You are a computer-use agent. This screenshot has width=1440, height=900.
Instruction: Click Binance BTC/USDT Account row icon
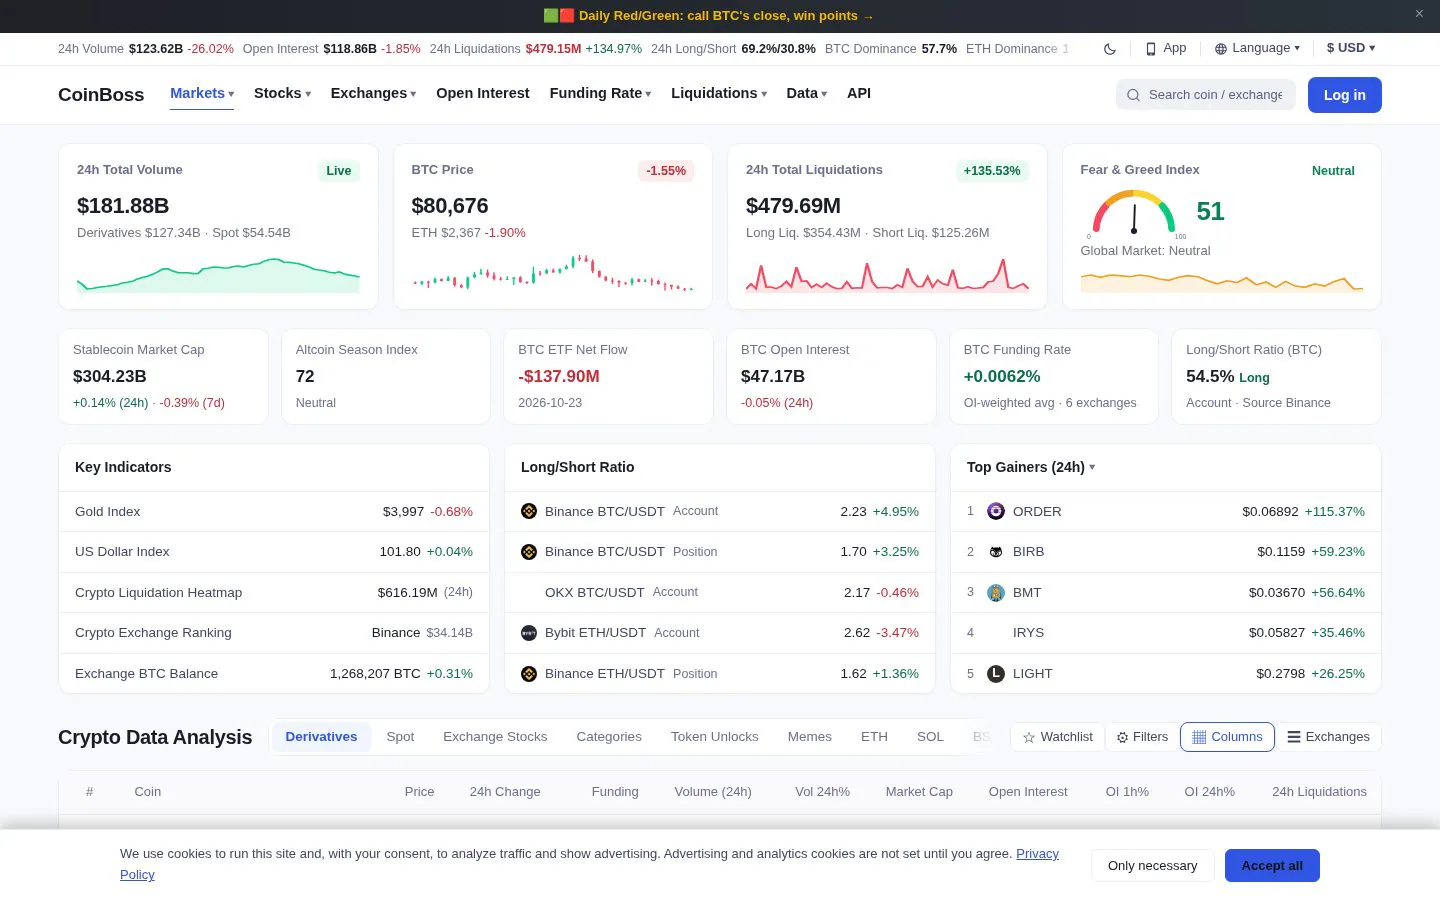(x=529, y=511)
